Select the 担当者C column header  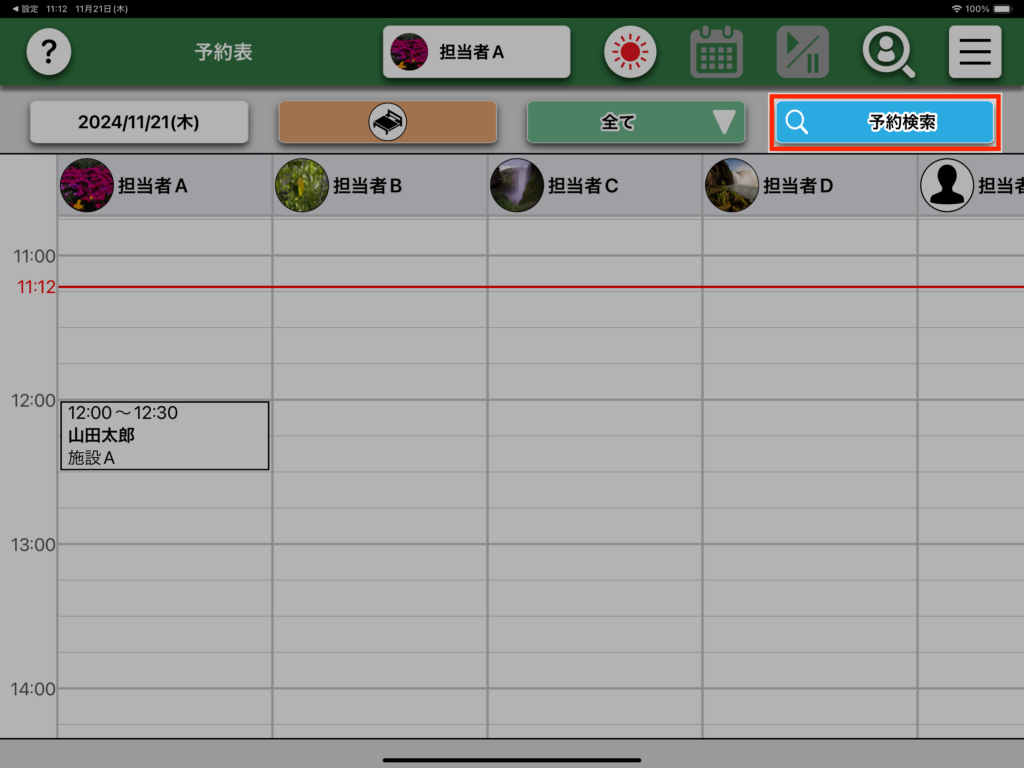[582, 185]
